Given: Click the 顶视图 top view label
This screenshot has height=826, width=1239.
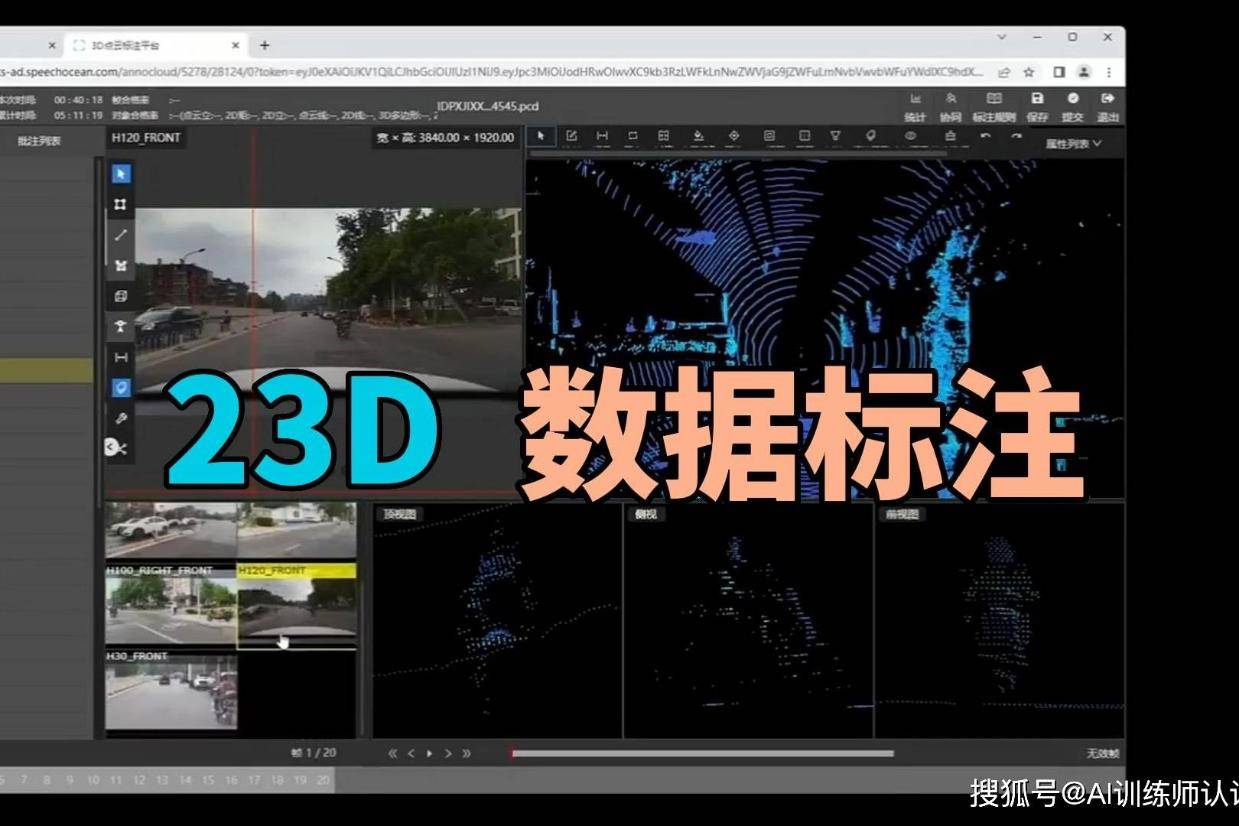Looking at the screenshot, I should [x=400, y=514].
